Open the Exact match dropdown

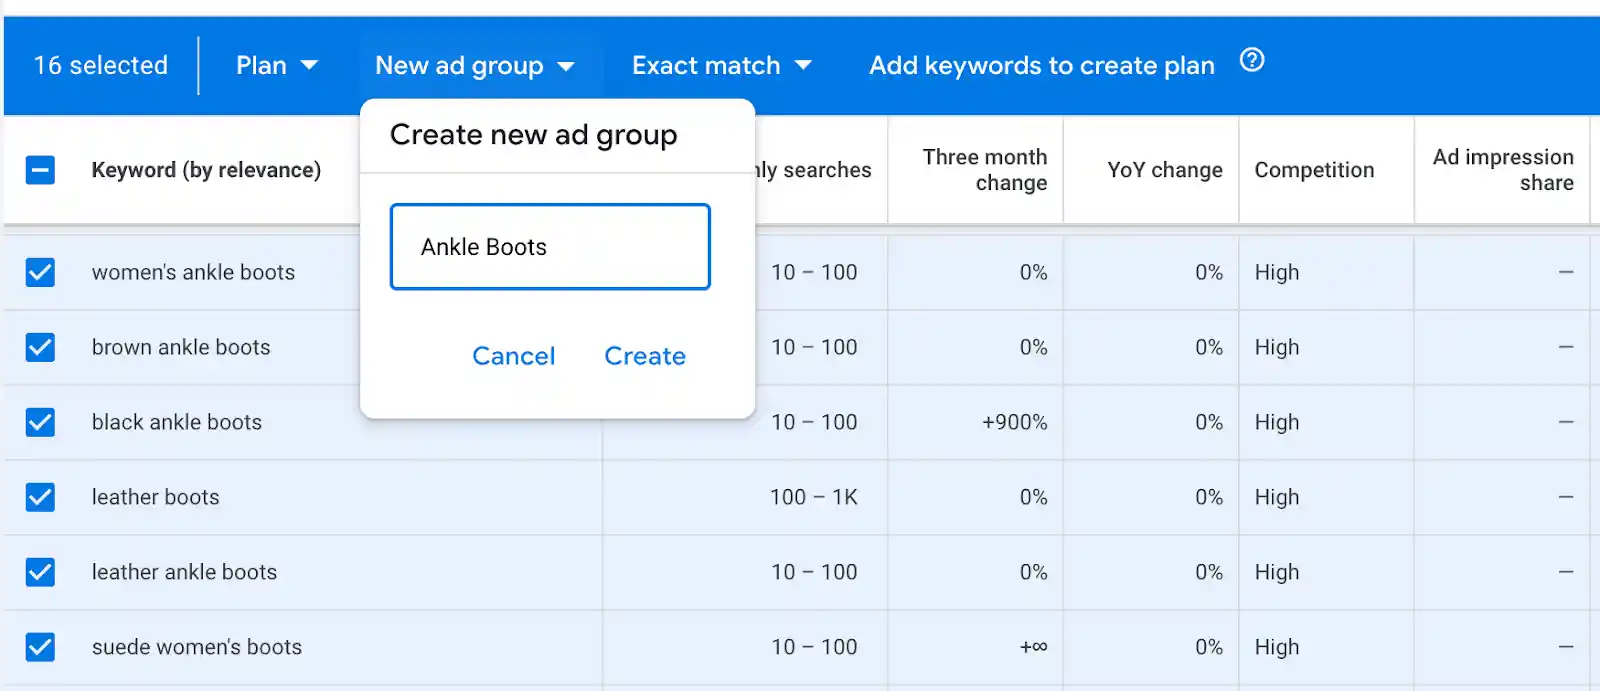click(721, 66)
